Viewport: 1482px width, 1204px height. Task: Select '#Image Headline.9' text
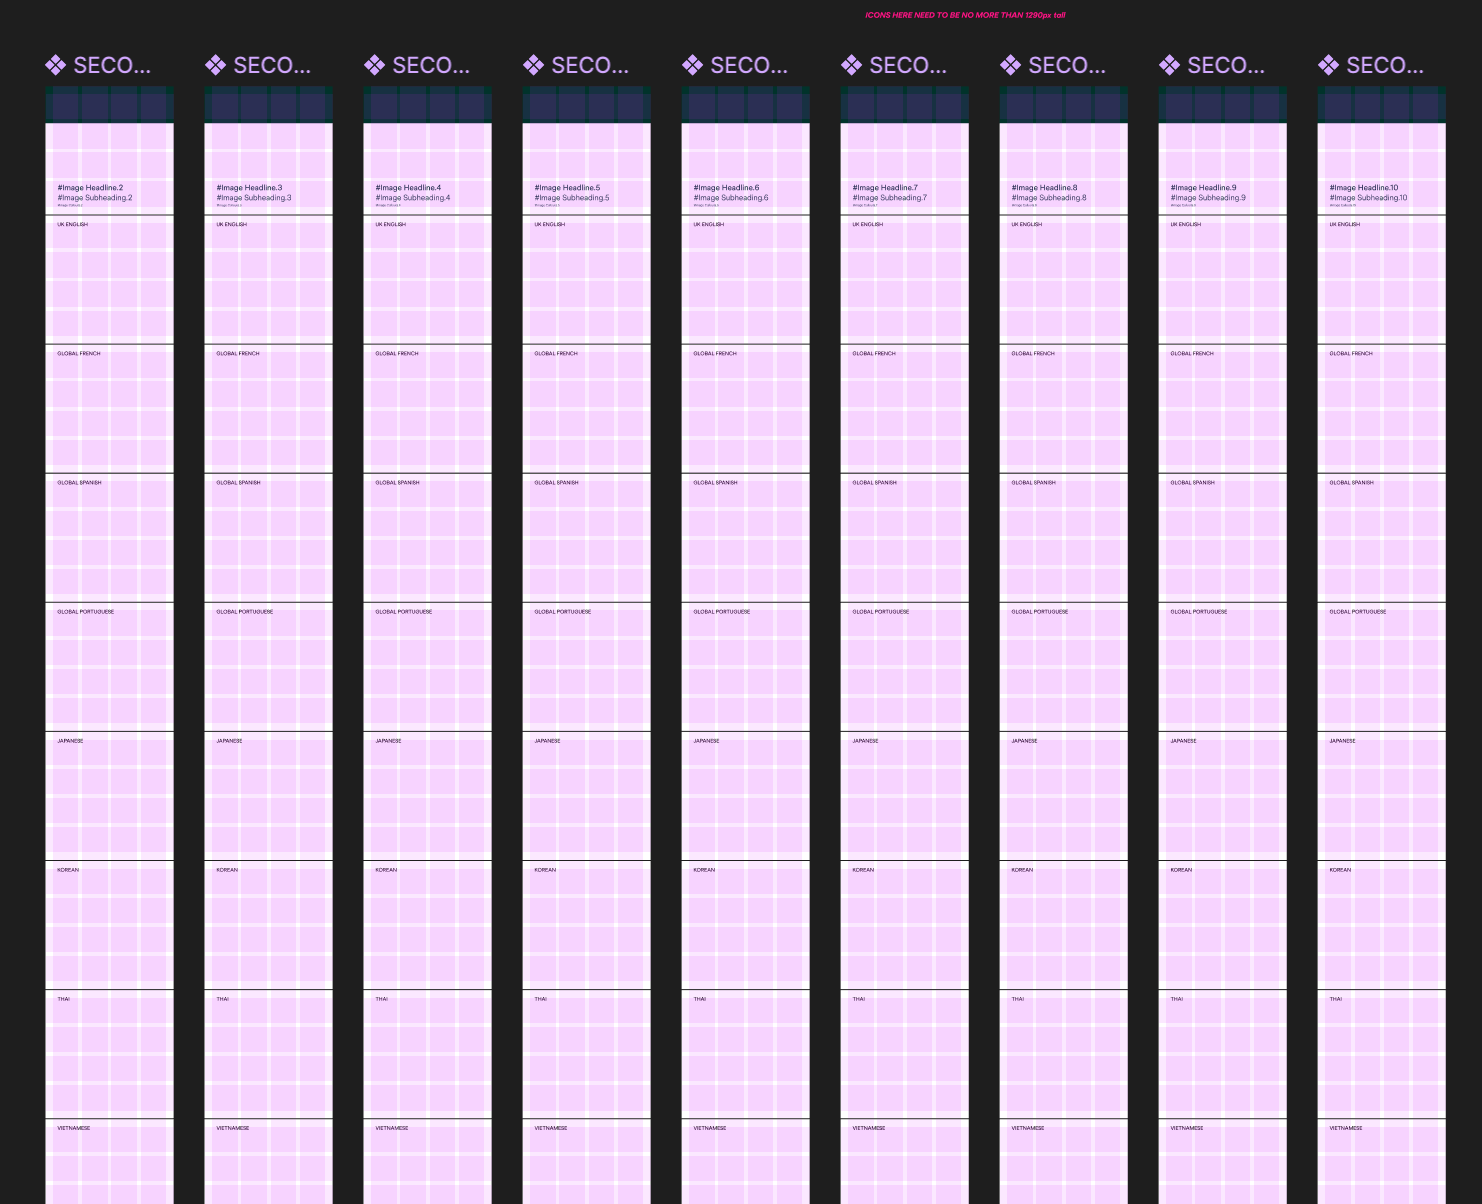(x=1203, y=188)
